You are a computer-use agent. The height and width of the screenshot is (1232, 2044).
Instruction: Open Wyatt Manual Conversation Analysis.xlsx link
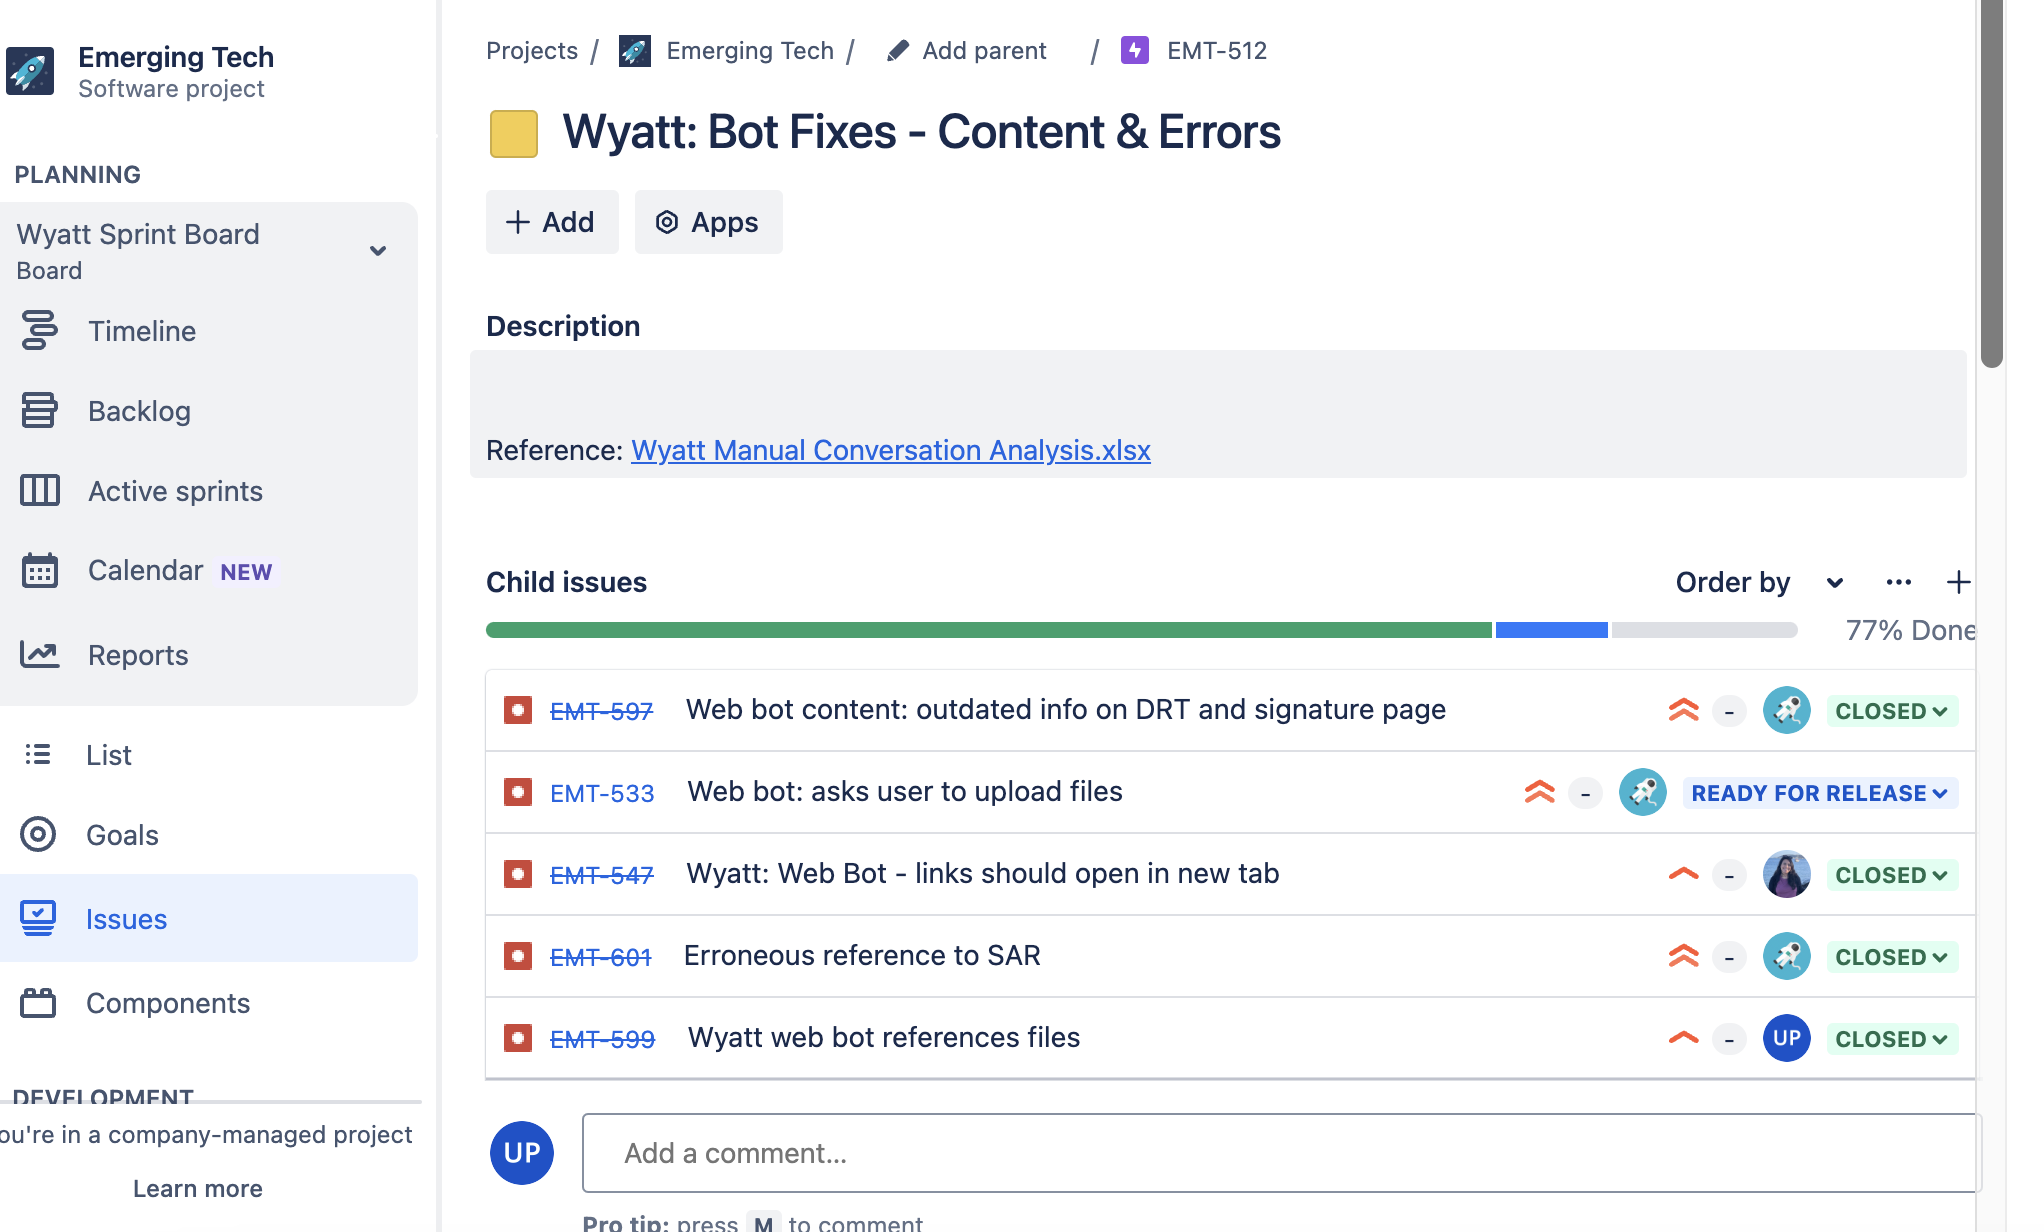pos(890,450)
